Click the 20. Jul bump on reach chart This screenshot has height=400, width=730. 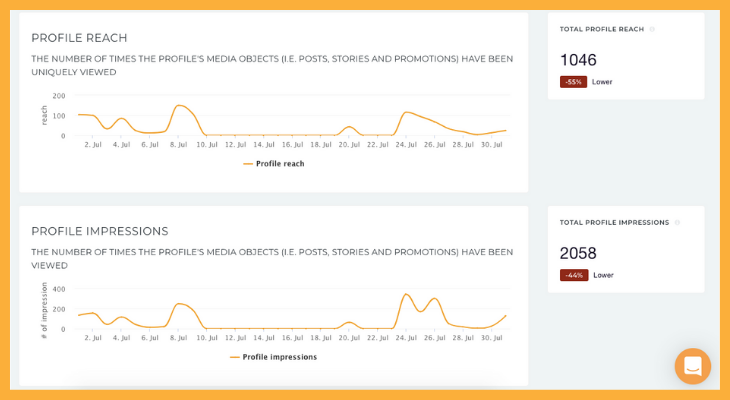pos(349,126)
